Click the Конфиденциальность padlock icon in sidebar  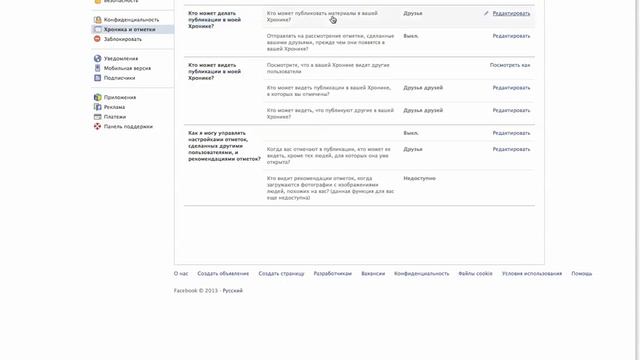click(98, 20)
